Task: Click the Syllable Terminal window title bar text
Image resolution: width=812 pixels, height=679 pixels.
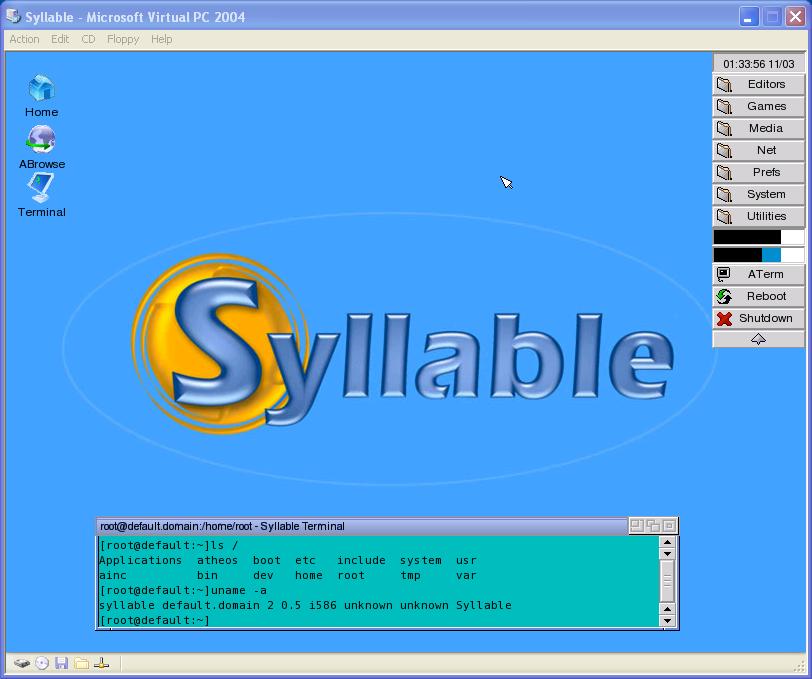Action: point(222,526)
